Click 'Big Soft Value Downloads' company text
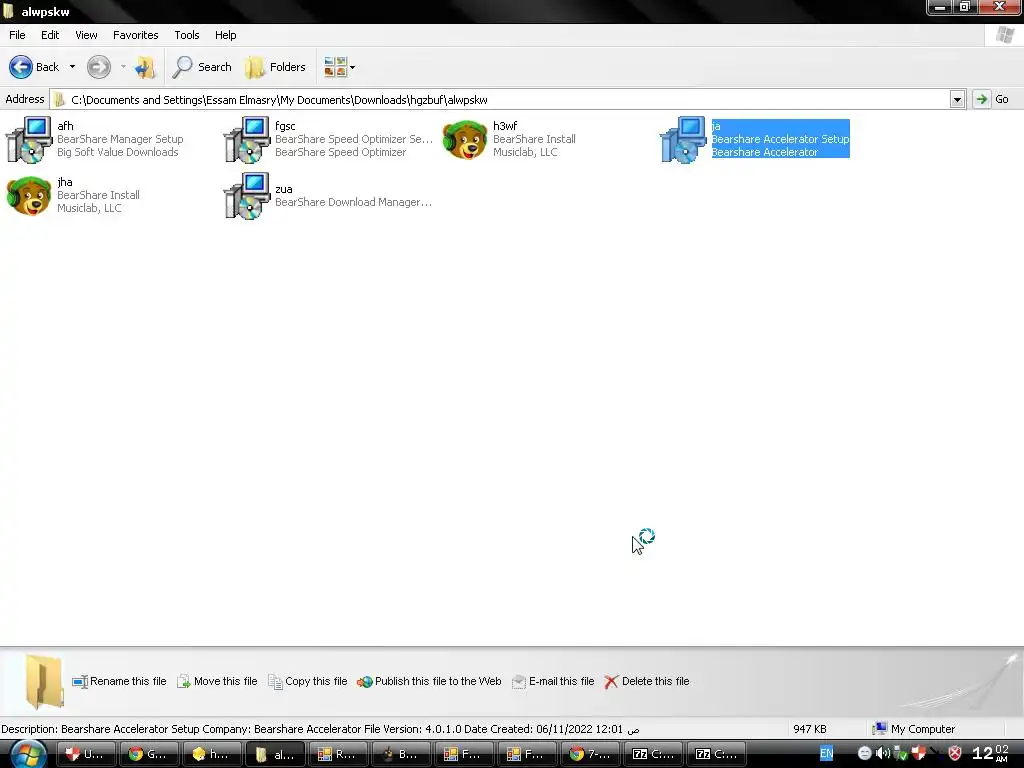 coord(118,152)
